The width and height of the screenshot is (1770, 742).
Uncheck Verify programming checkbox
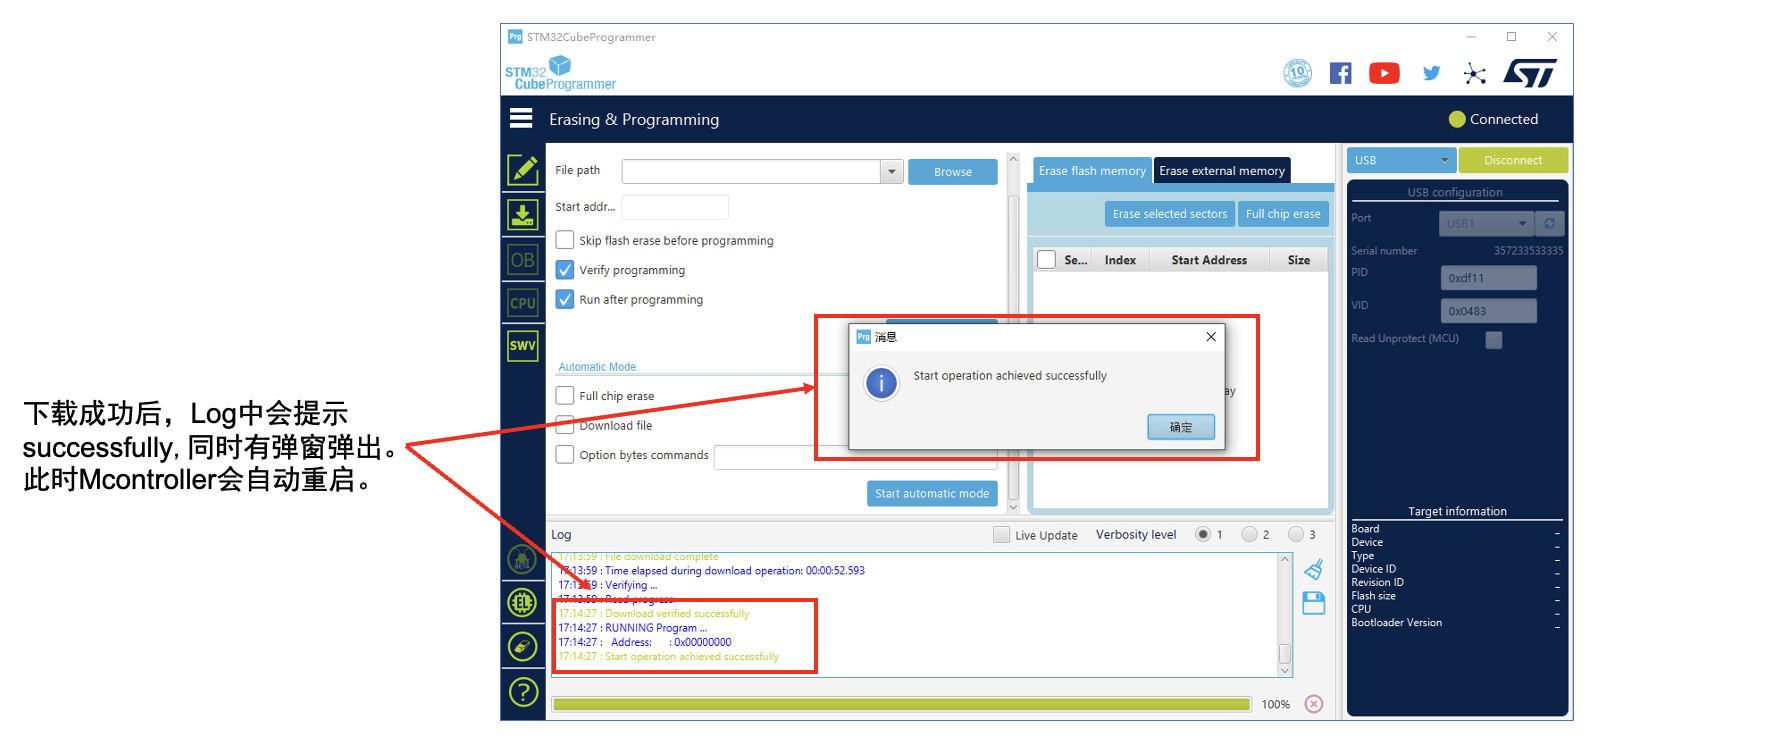(565, 270)
